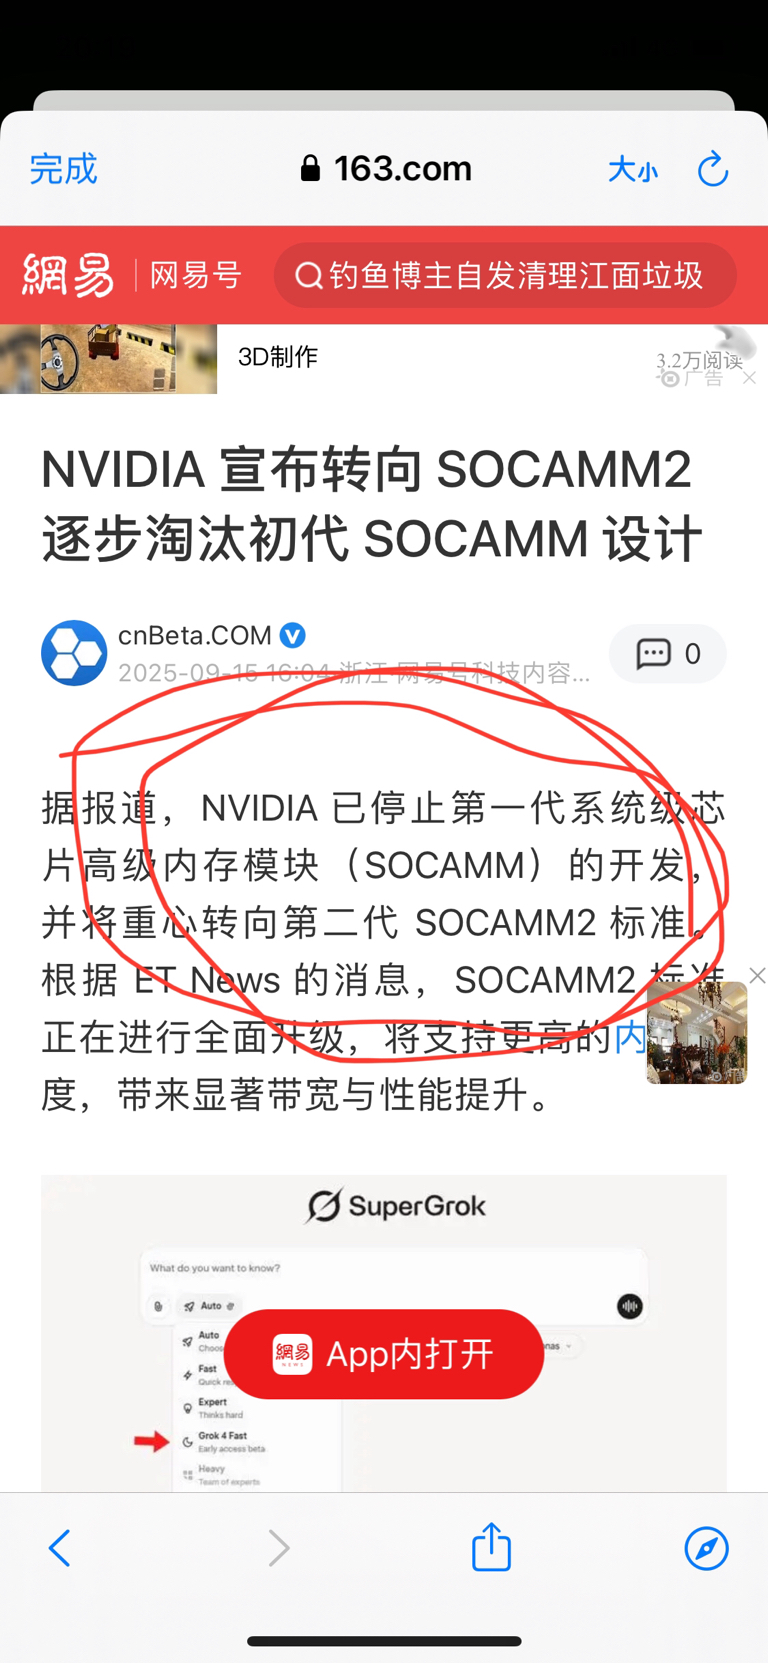768x1663 pixels.
Task: Open page in Safari compass icon
Action: click(x=707, y=1548)
